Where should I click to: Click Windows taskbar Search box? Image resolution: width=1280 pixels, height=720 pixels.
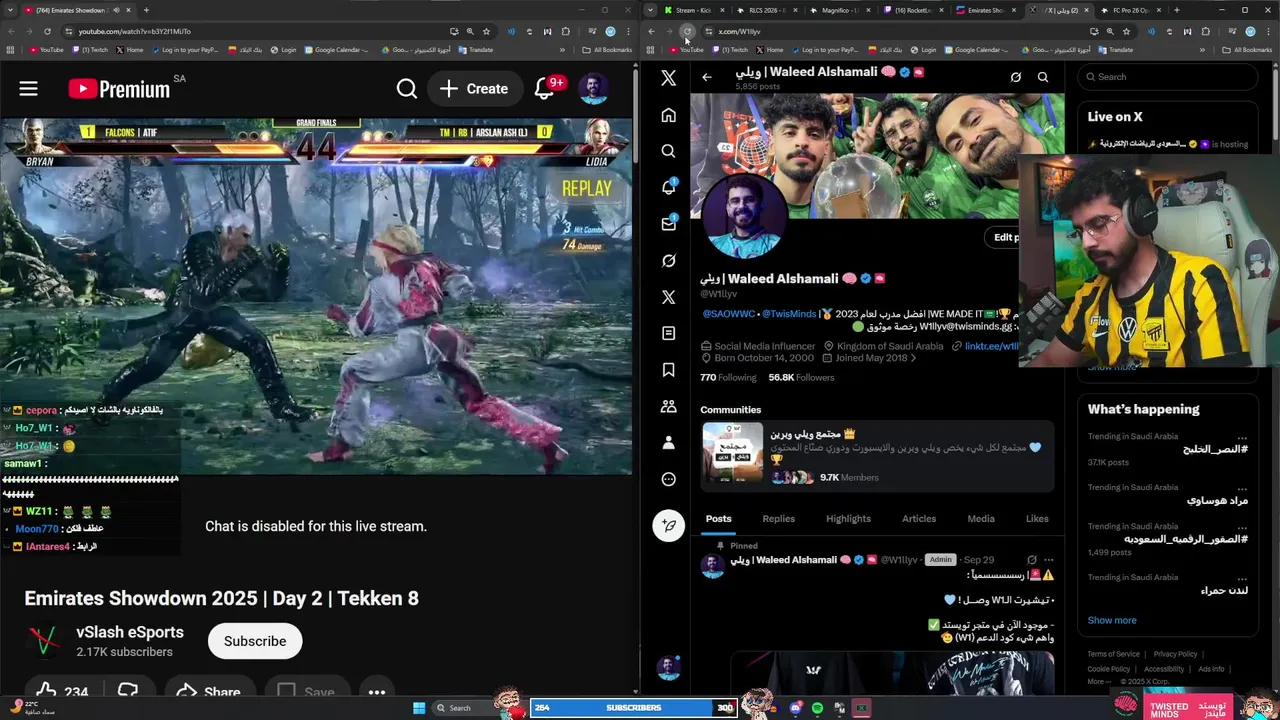[x=465, y=708]
